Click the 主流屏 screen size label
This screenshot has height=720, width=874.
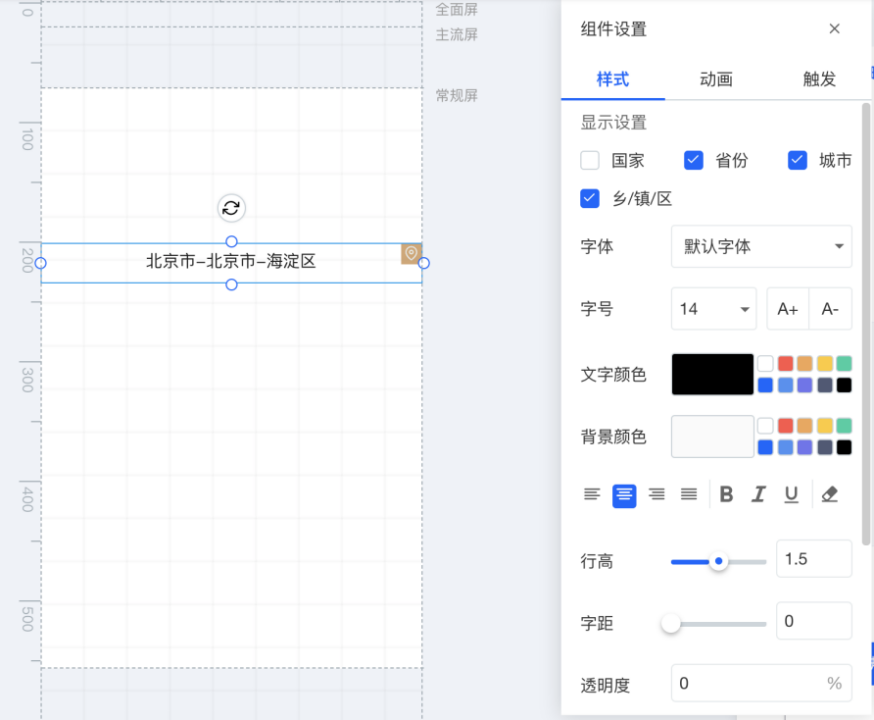click(457, 35)
